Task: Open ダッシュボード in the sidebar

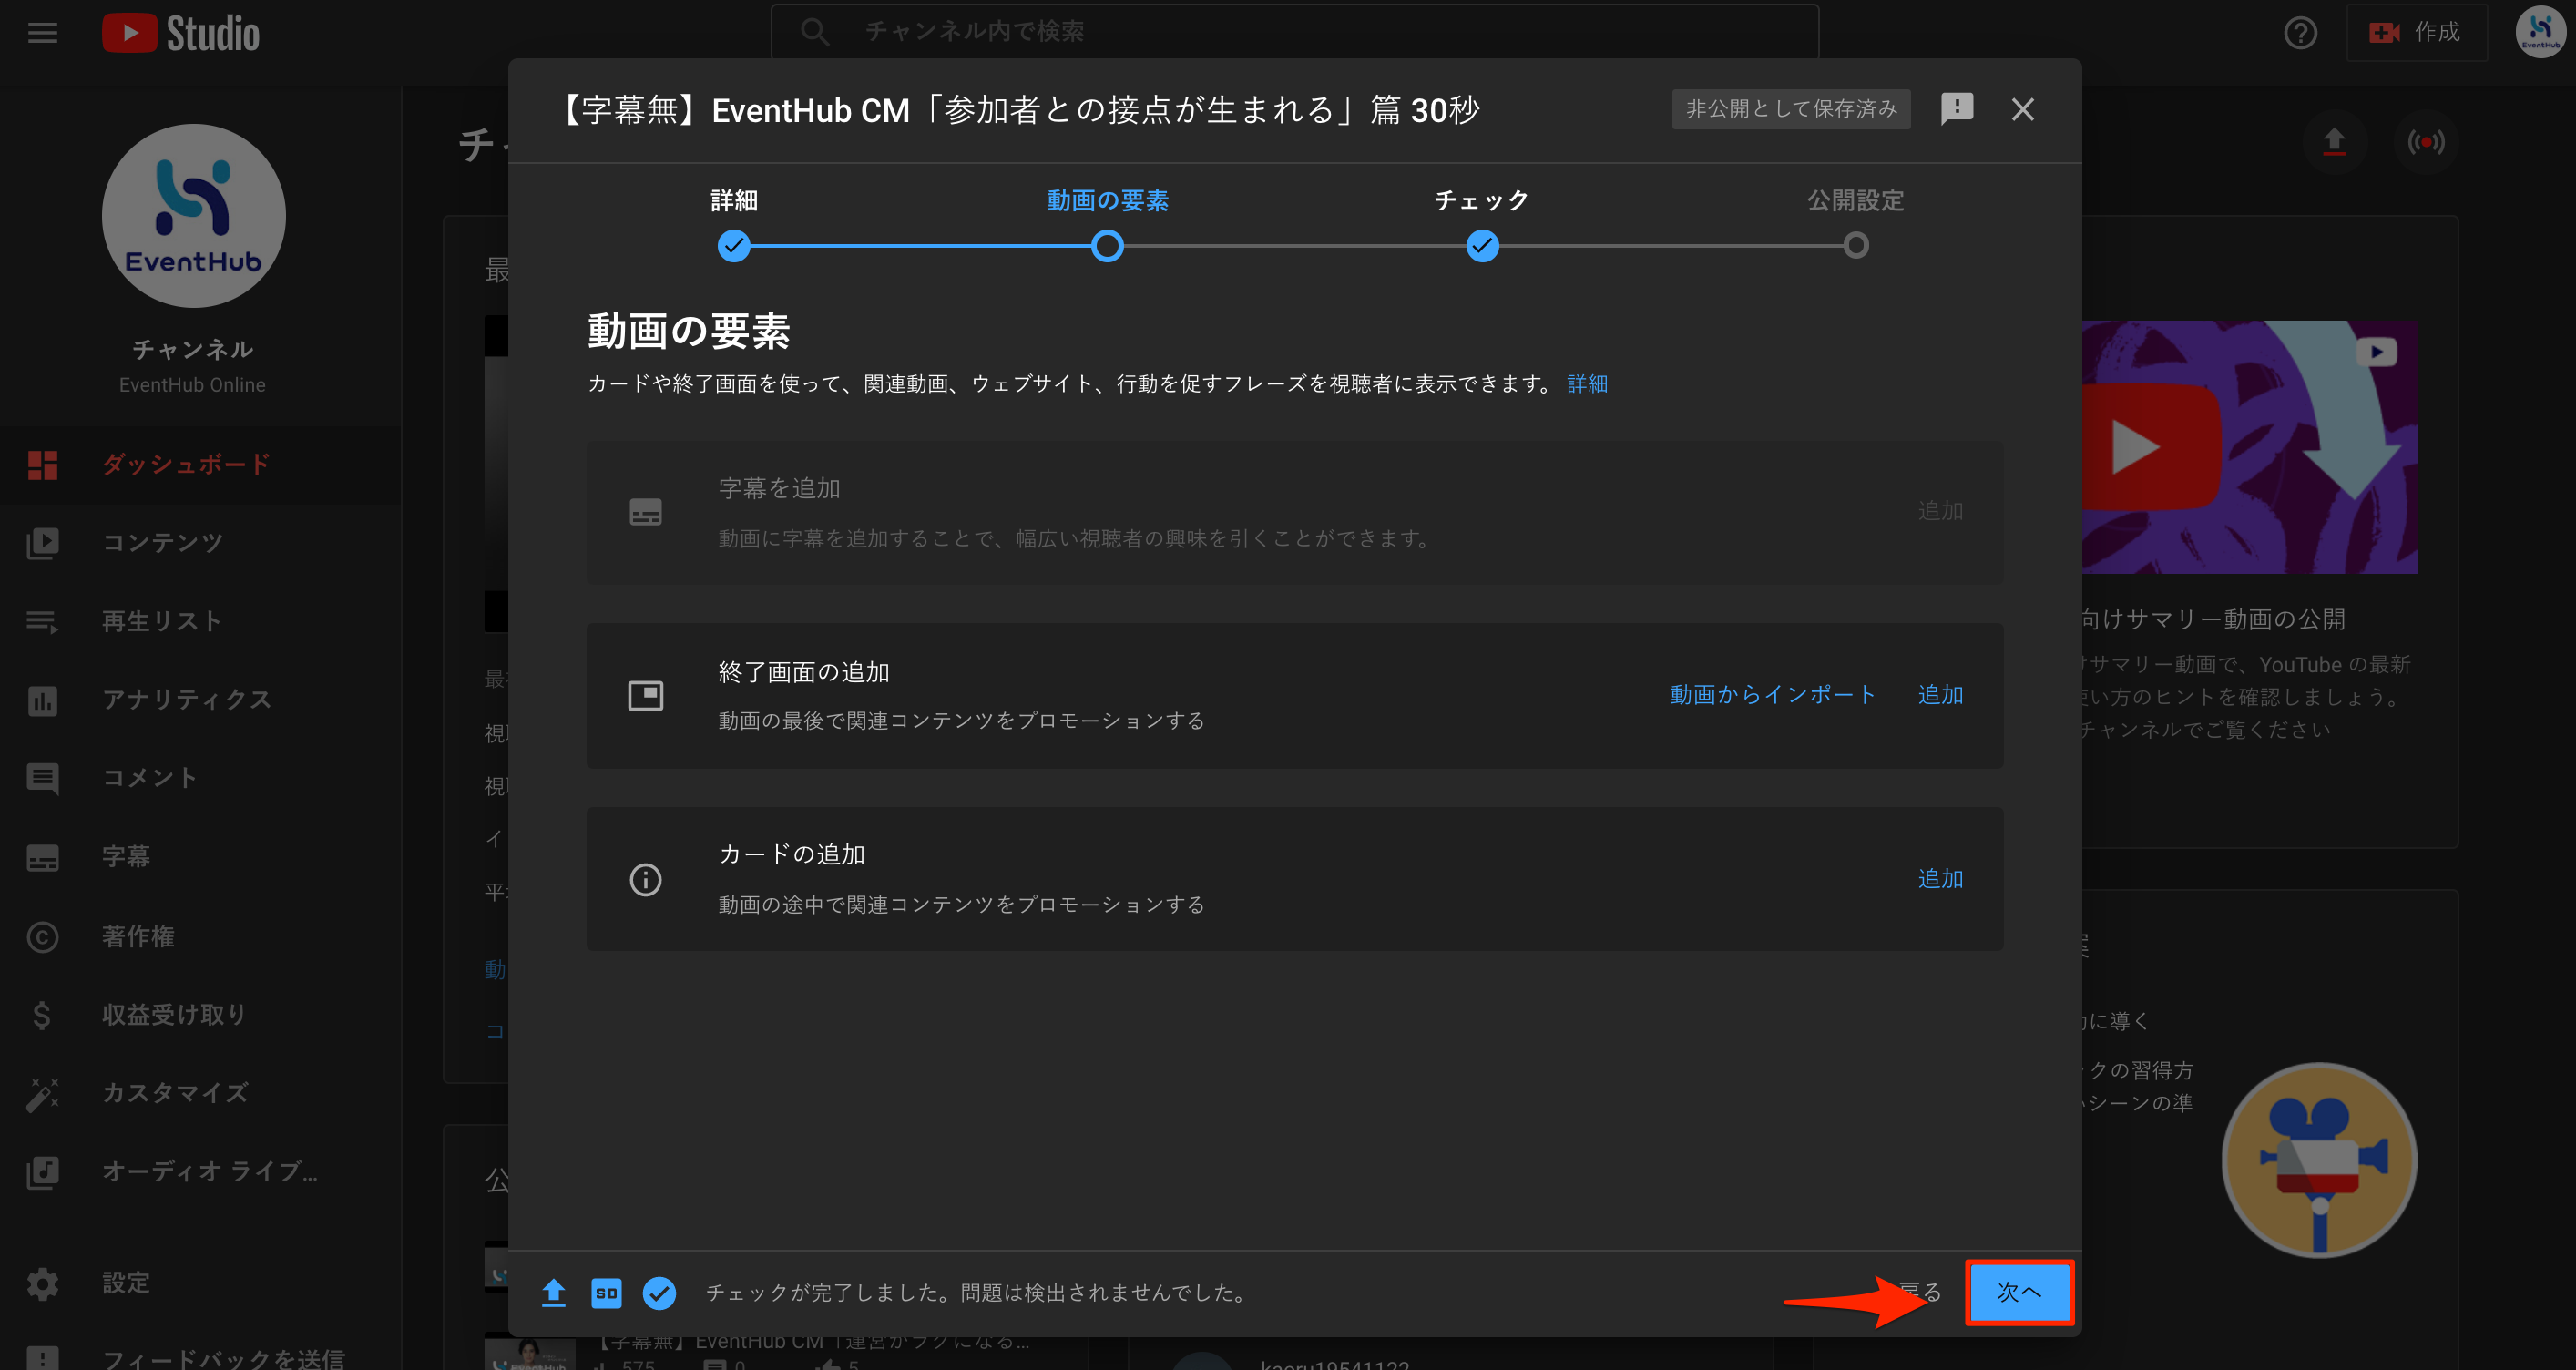Action: tap(200, 465)
